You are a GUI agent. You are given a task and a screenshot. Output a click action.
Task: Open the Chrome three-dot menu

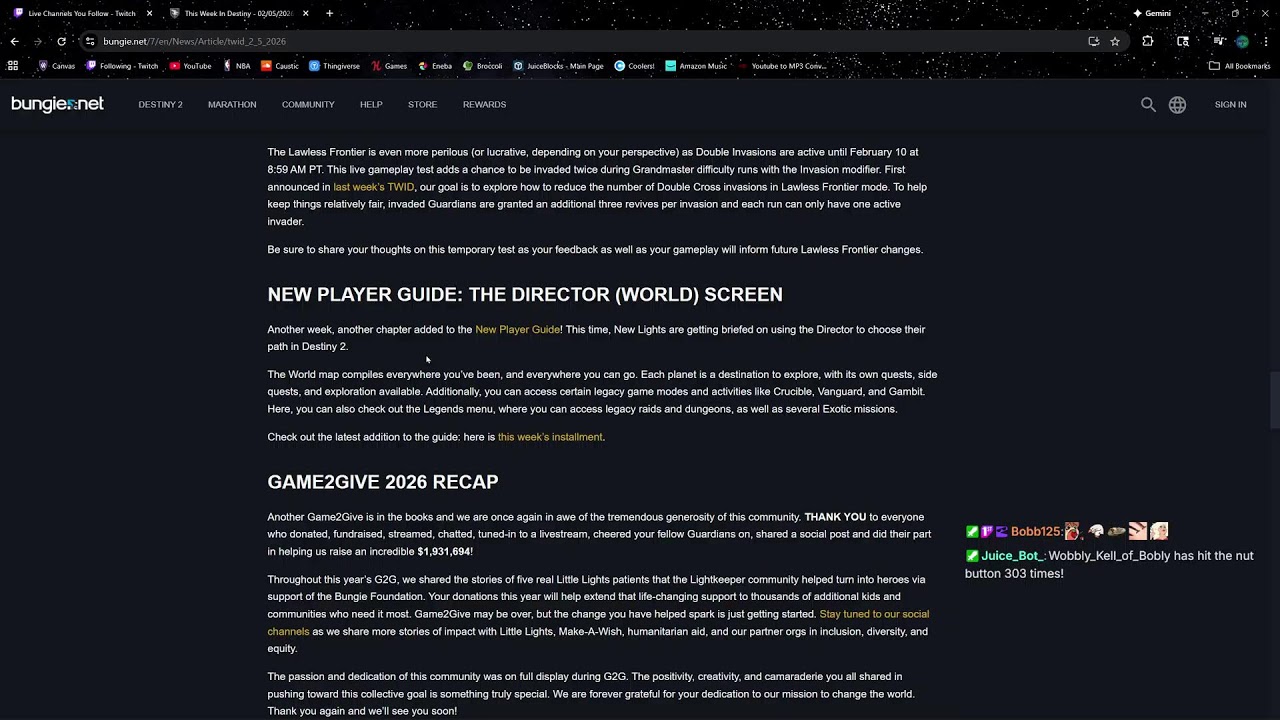1266,41
